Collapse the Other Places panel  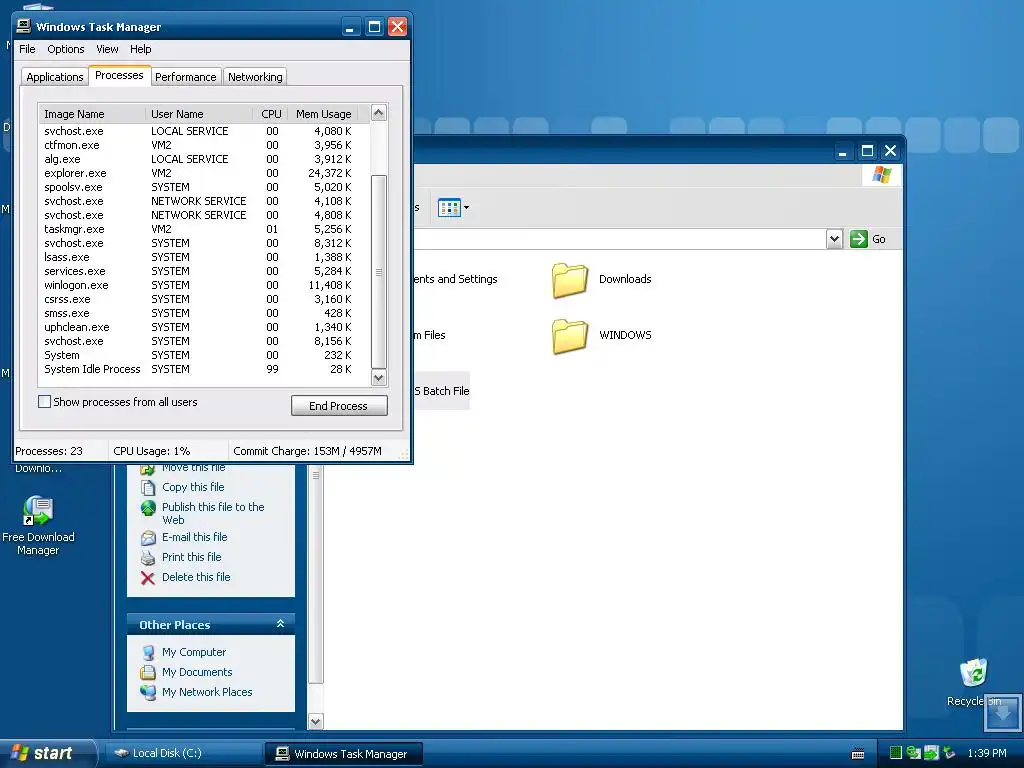[280, 624]
